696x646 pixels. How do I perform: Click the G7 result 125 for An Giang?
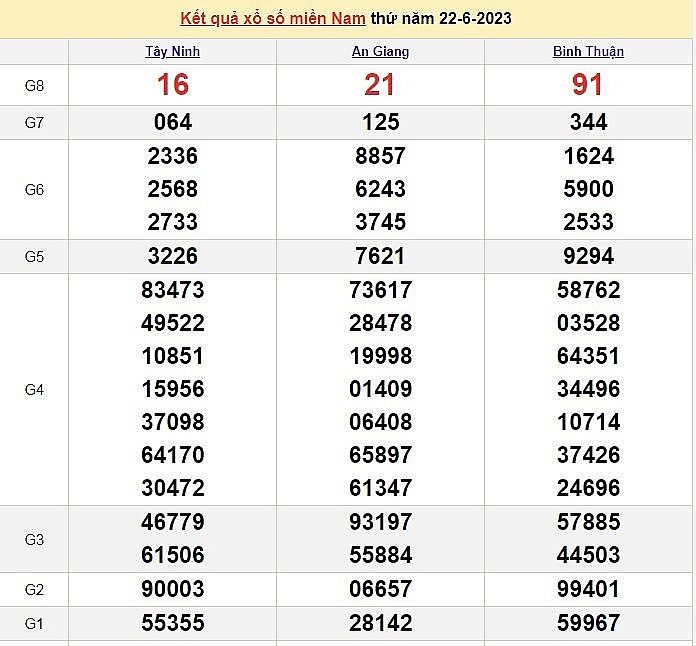380,122
